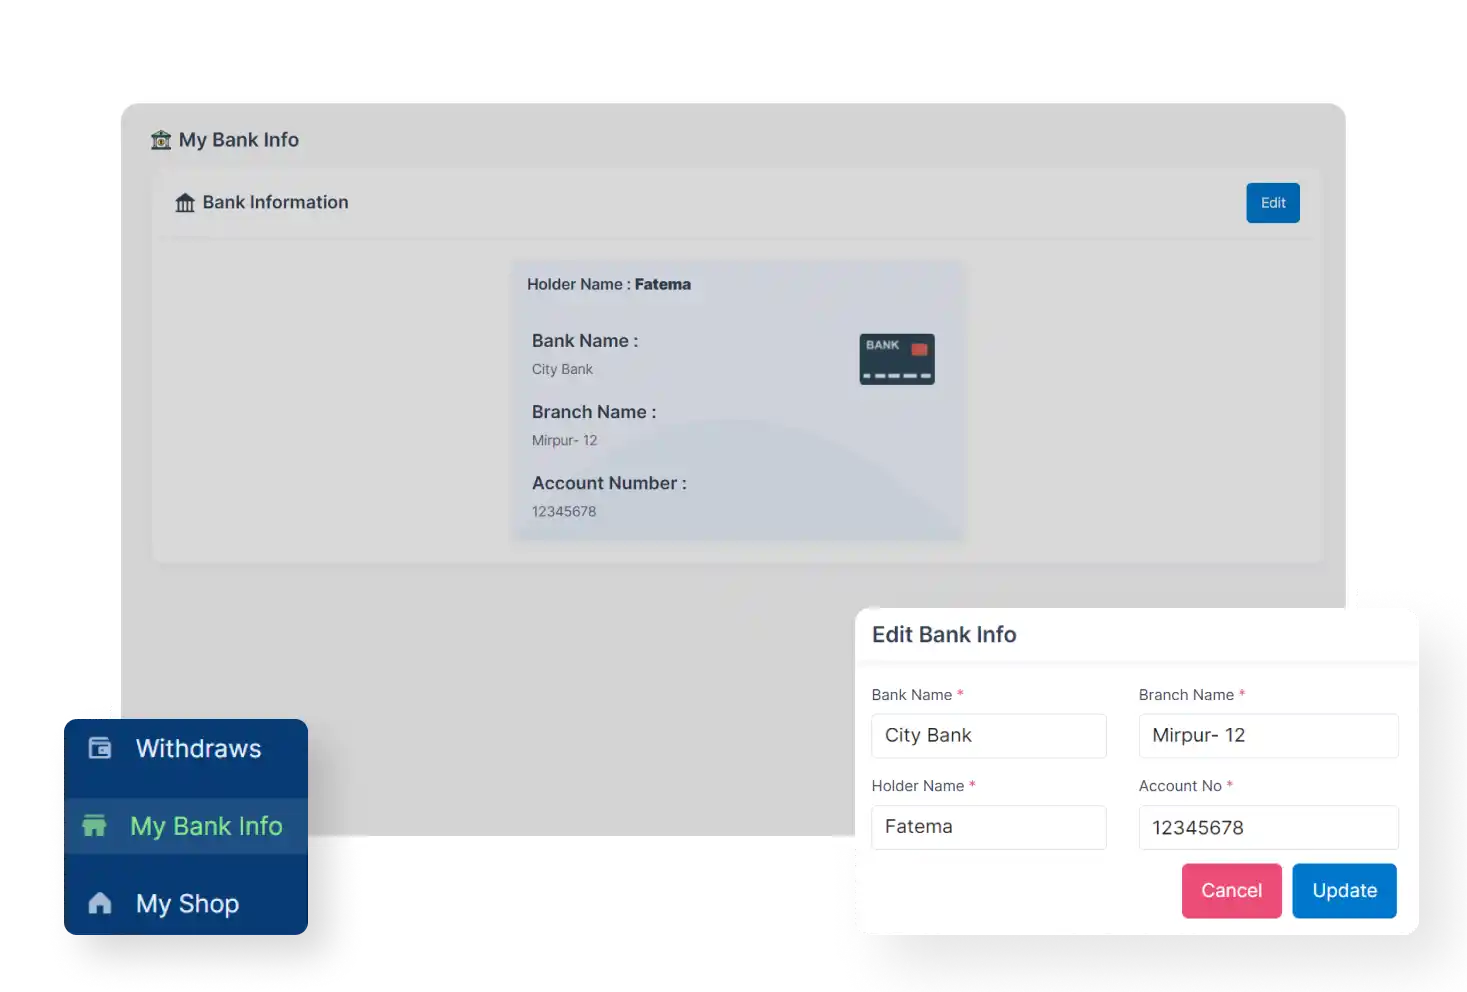Select the Withdraws wallet icon in the sidebar
This screenshot has height=992, width=1467.
(99, 748)
